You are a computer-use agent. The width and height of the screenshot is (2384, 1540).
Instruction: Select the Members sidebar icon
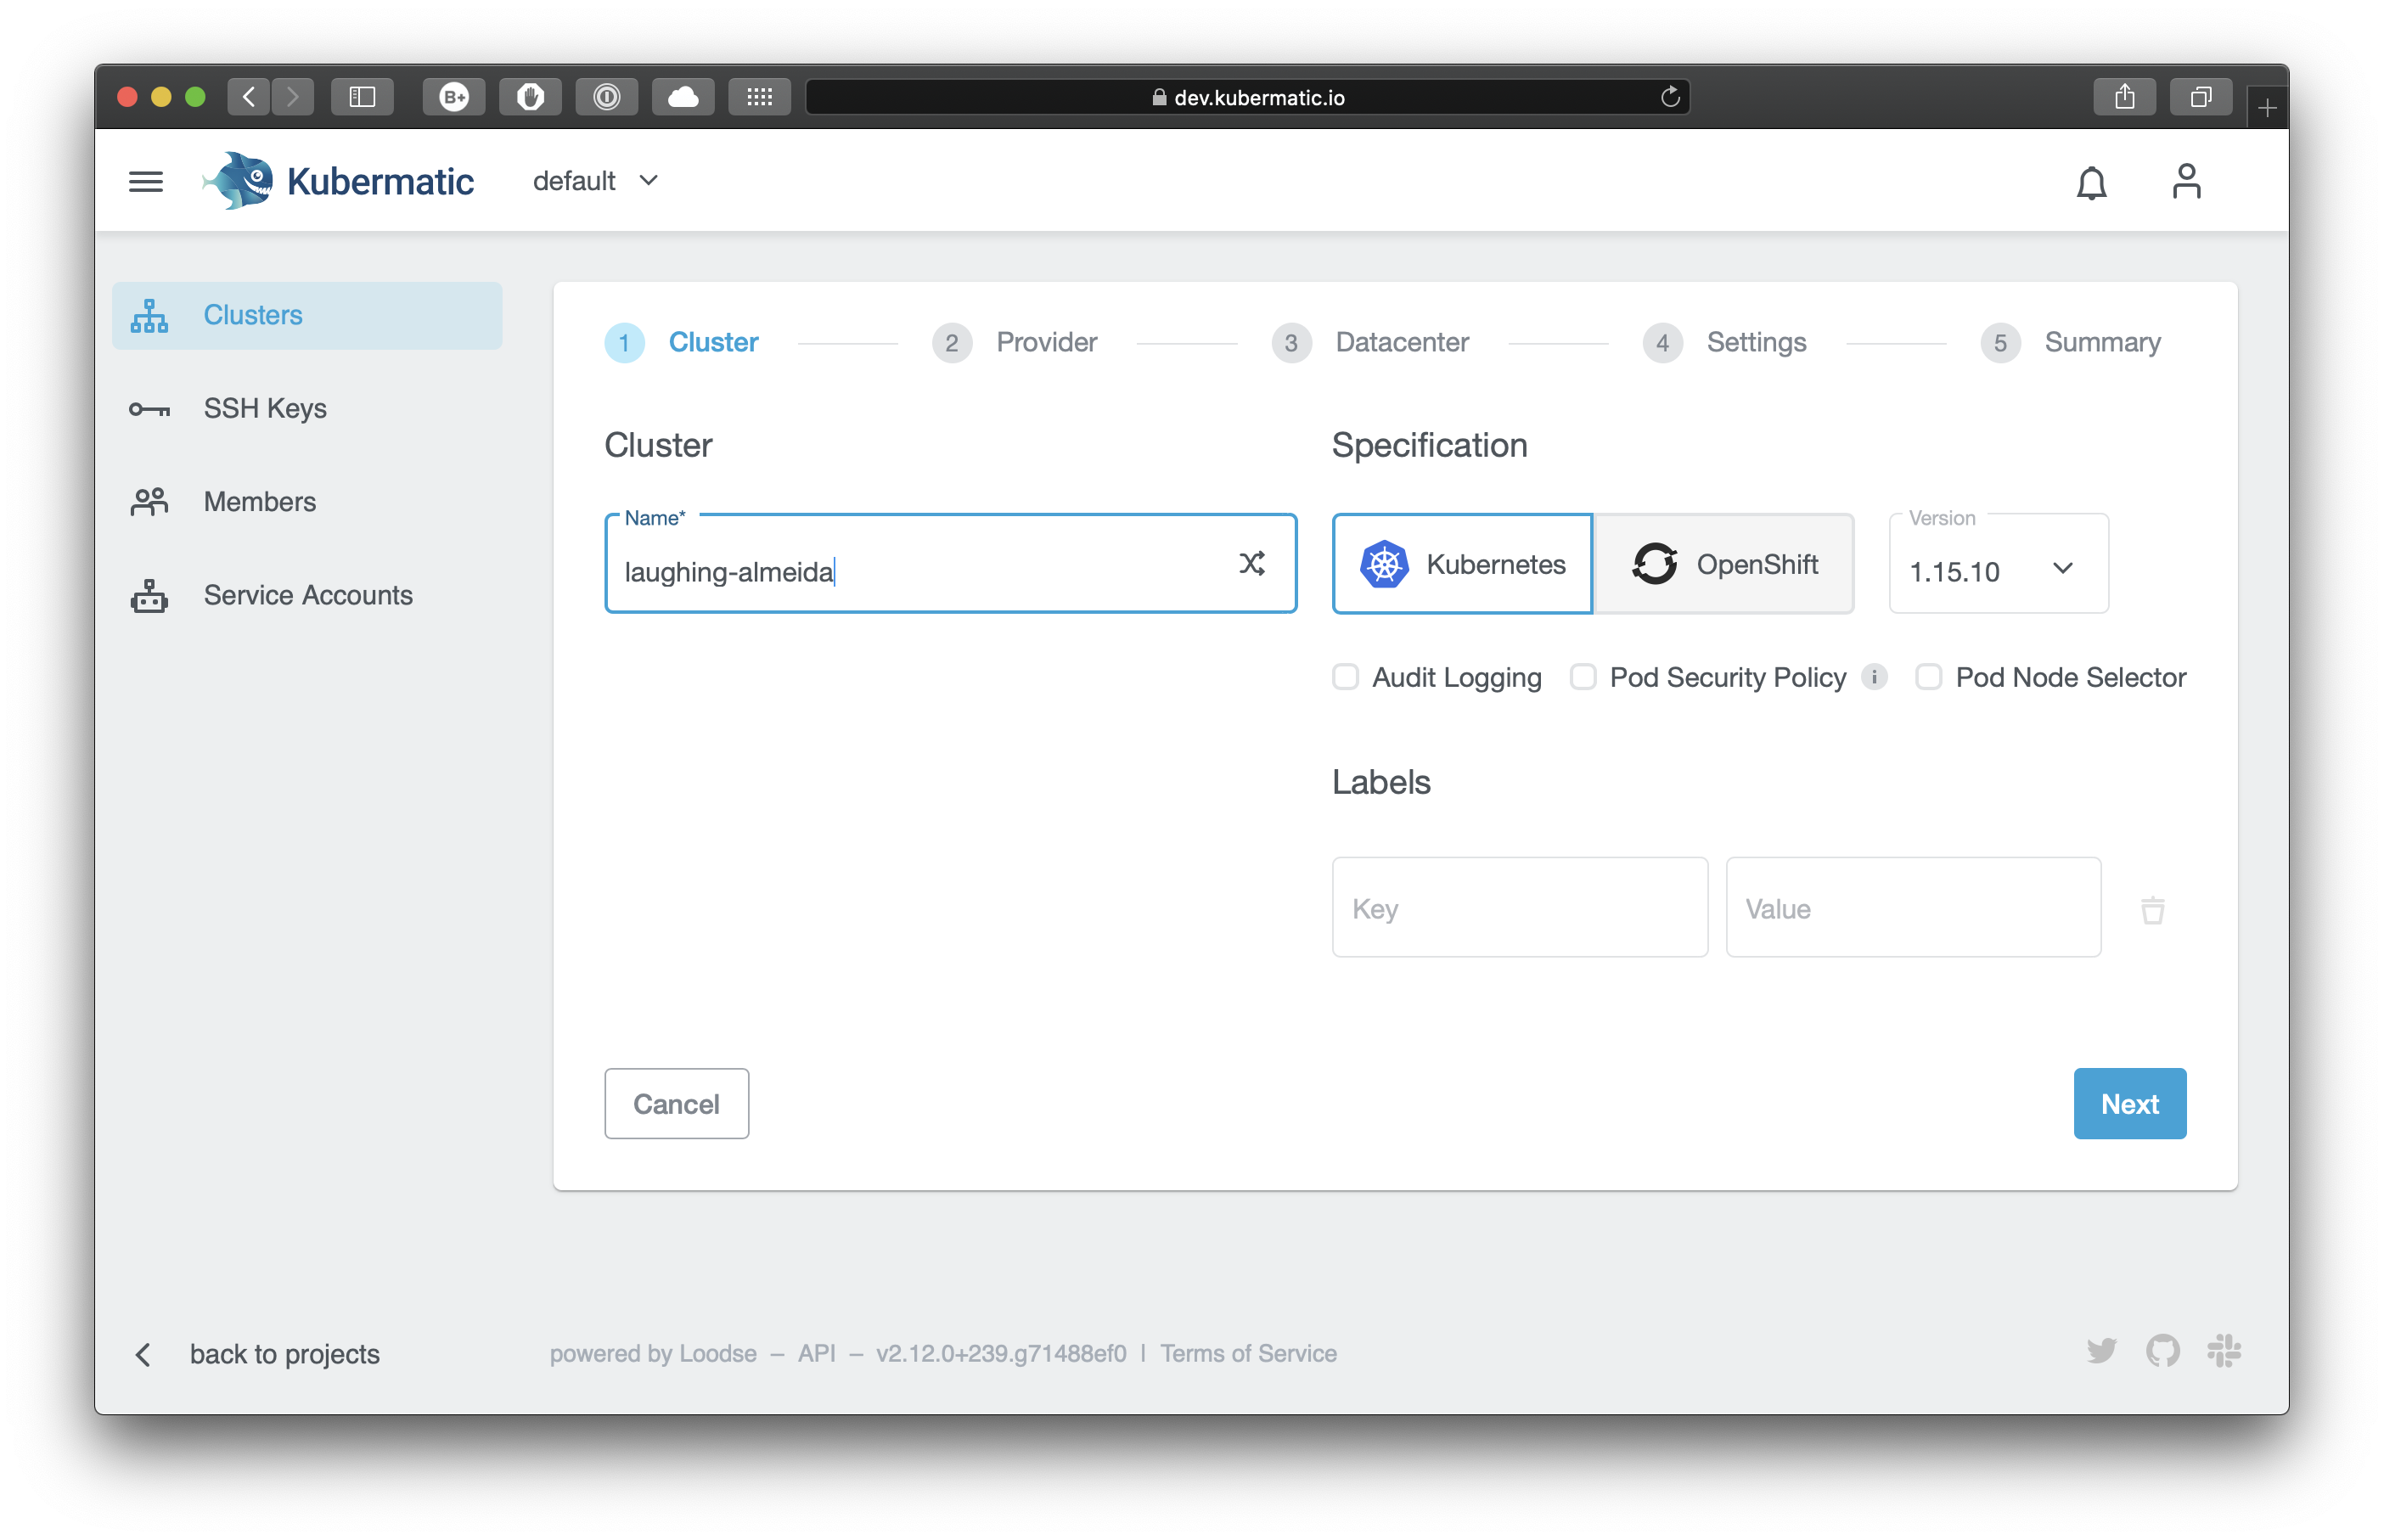coord(148,501)
